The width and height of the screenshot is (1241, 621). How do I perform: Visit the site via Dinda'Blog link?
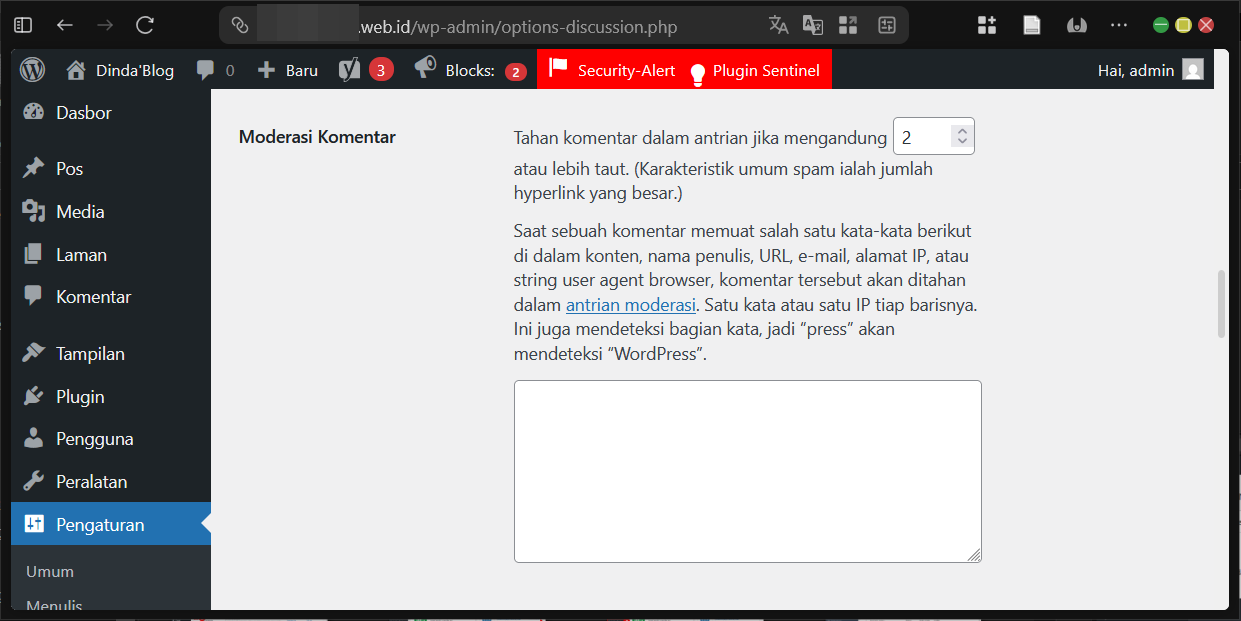[135, 69]
